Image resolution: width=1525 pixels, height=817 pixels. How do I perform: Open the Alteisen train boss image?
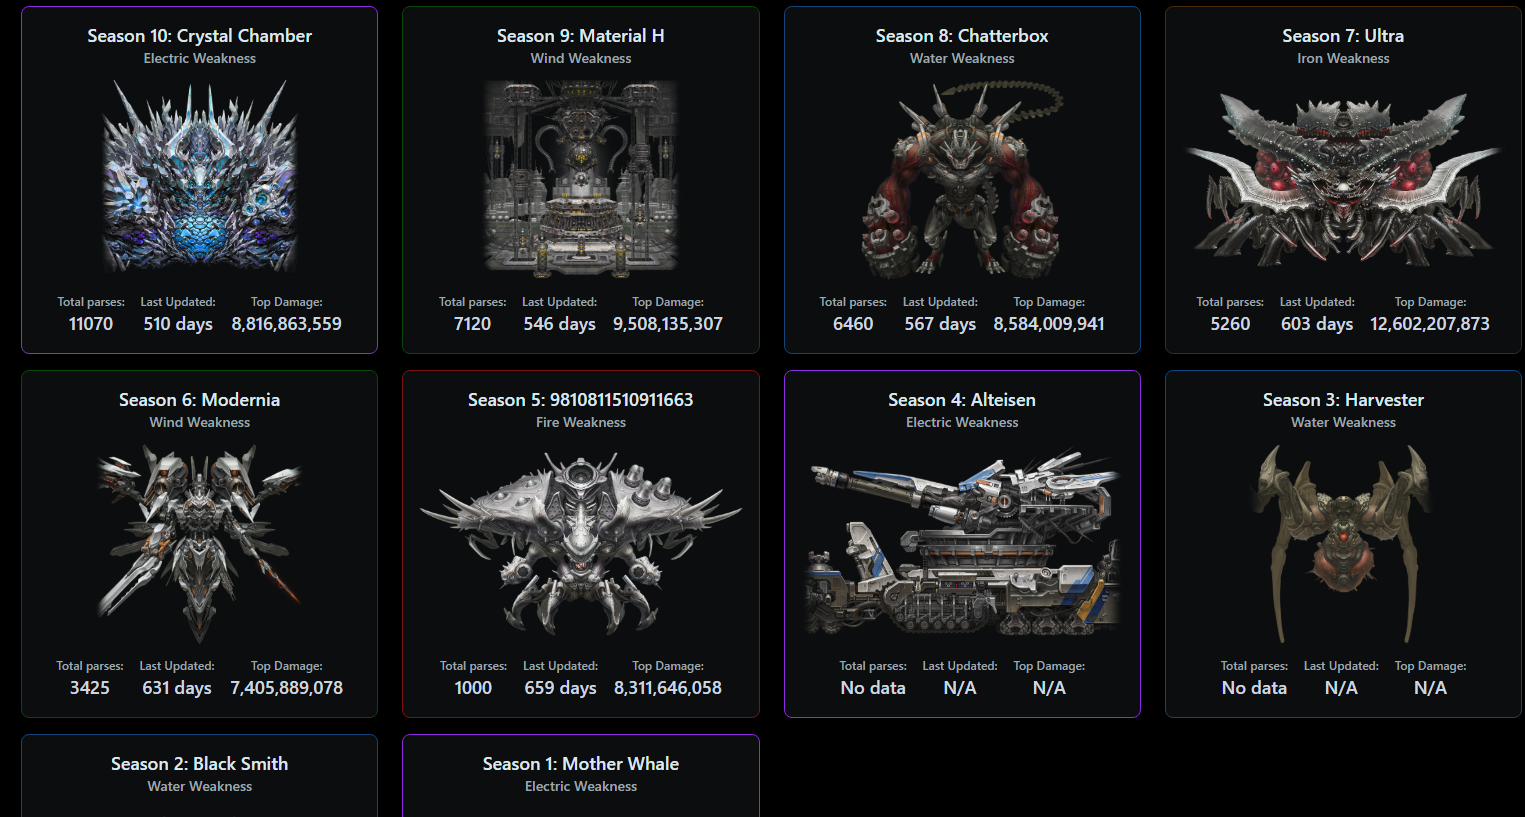962,541
